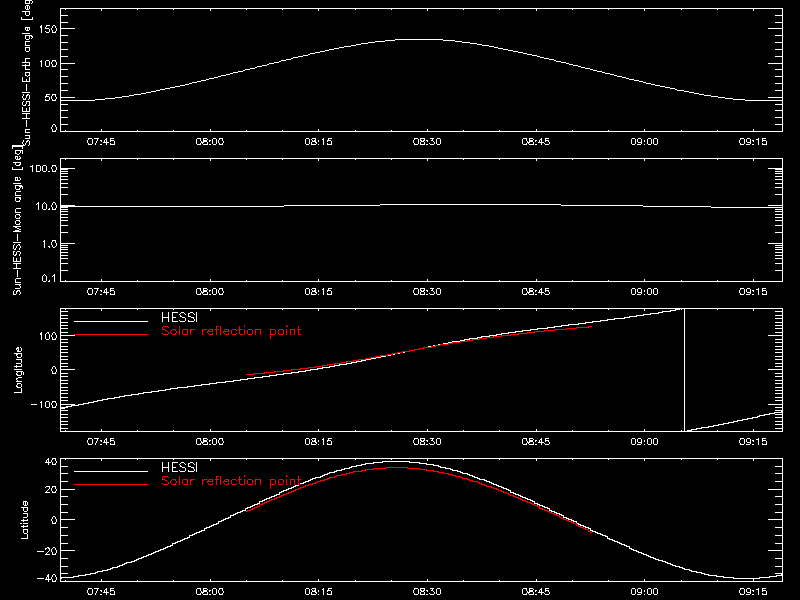The height and width of the screenshot is (600, 800).
Task: Select the 40 tick on Latitude axis
Action: pos(51,462)
